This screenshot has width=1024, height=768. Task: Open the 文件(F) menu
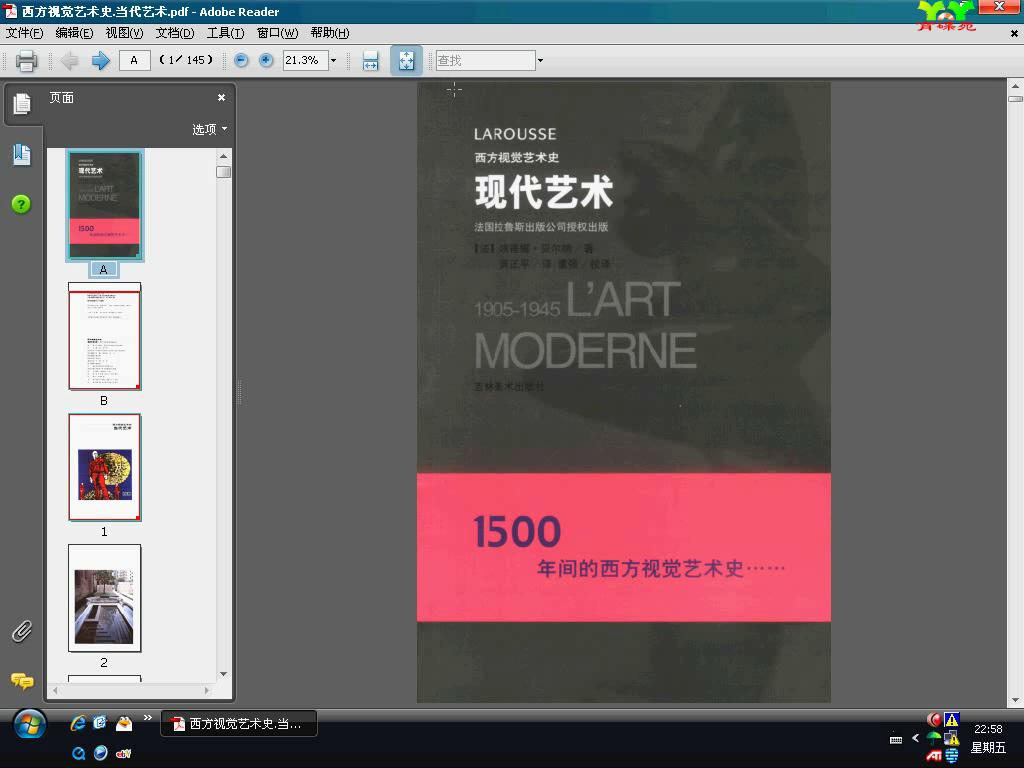tap(24, 33)
